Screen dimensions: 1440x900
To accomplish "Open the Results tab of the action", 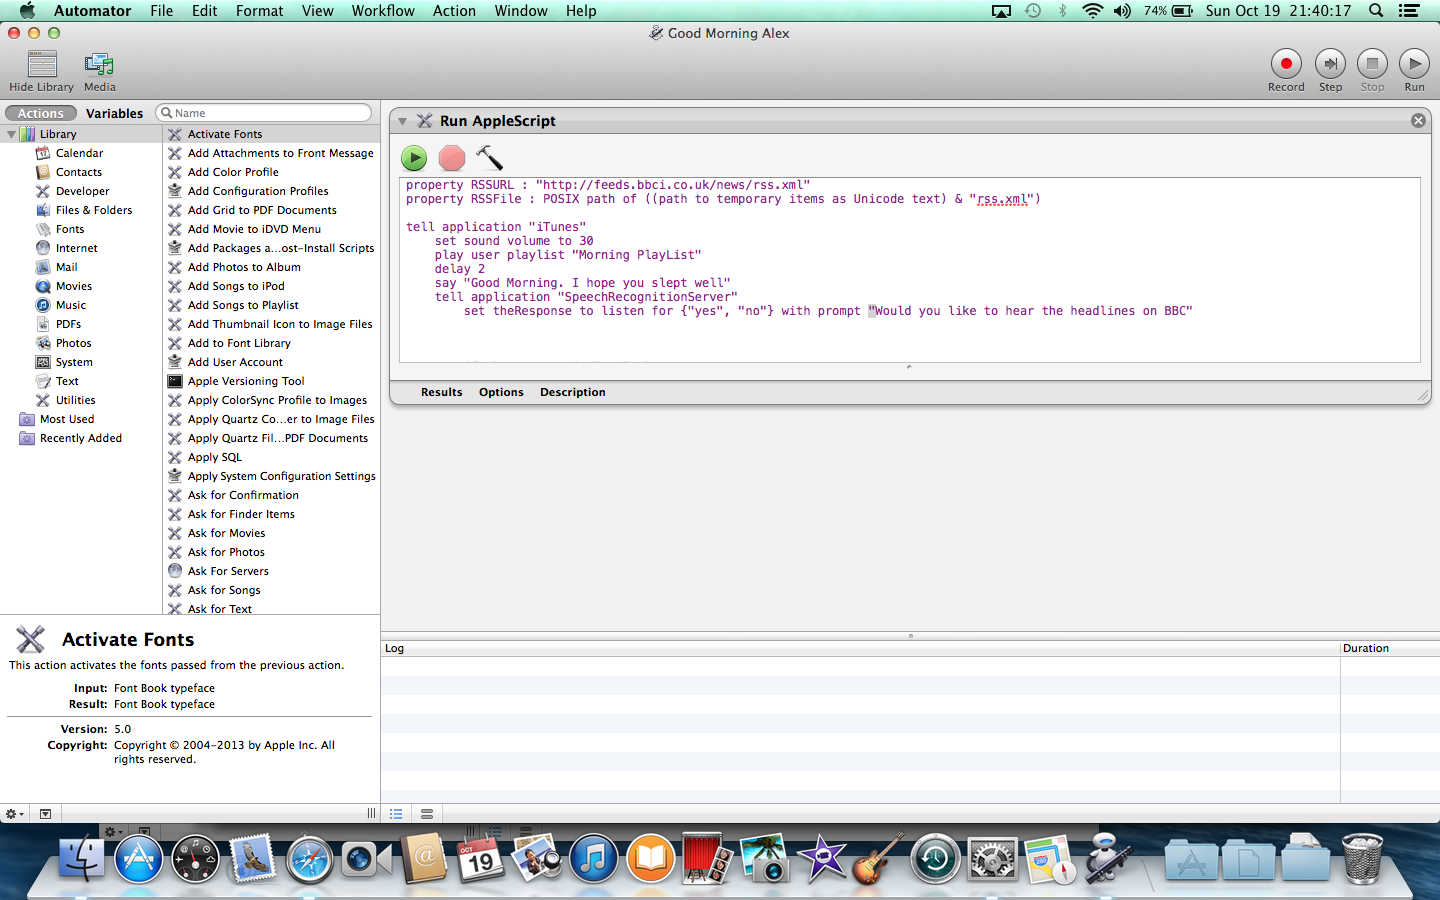I will pos(441,392).
